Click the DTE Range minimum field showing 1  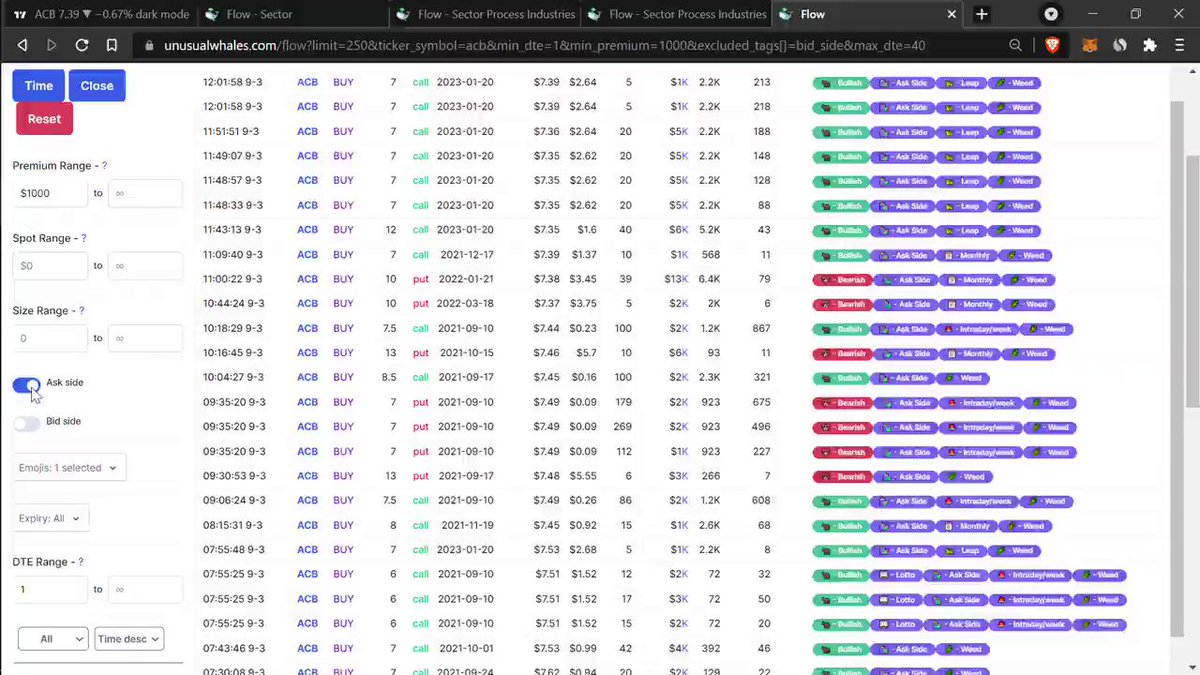(x=50, y=589)
